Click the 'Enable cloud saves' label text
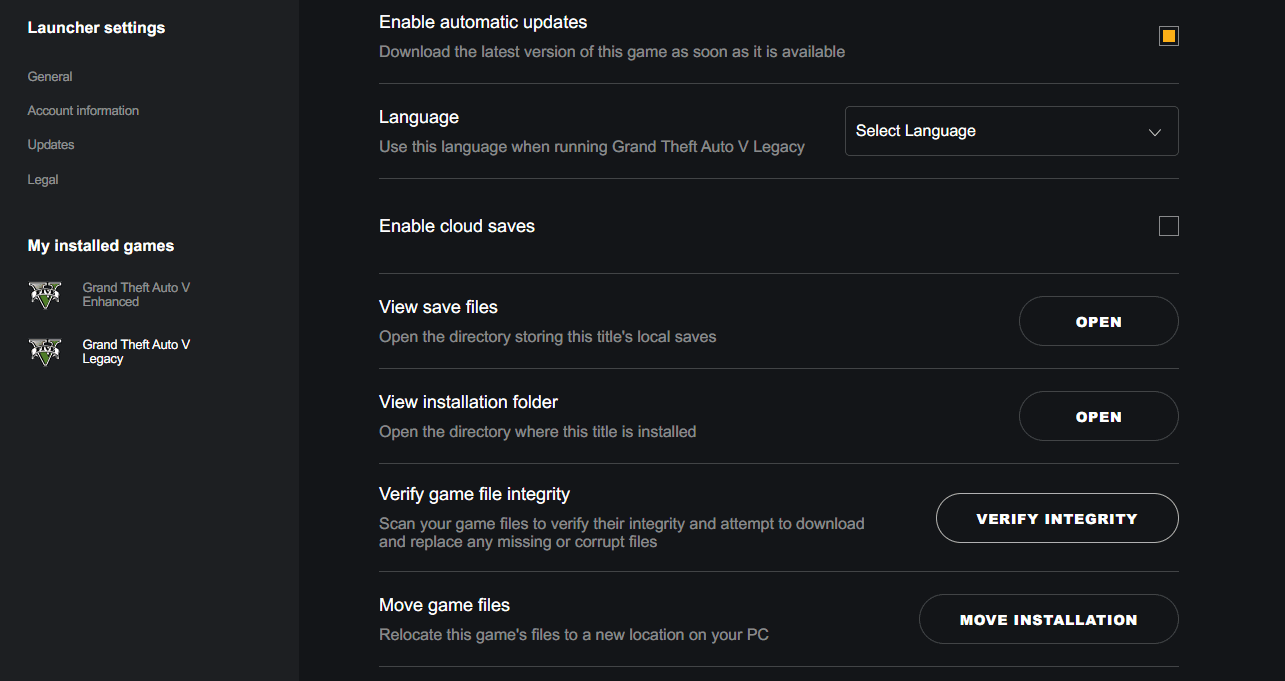This screenshot has height=681, width=1285. 457,226
